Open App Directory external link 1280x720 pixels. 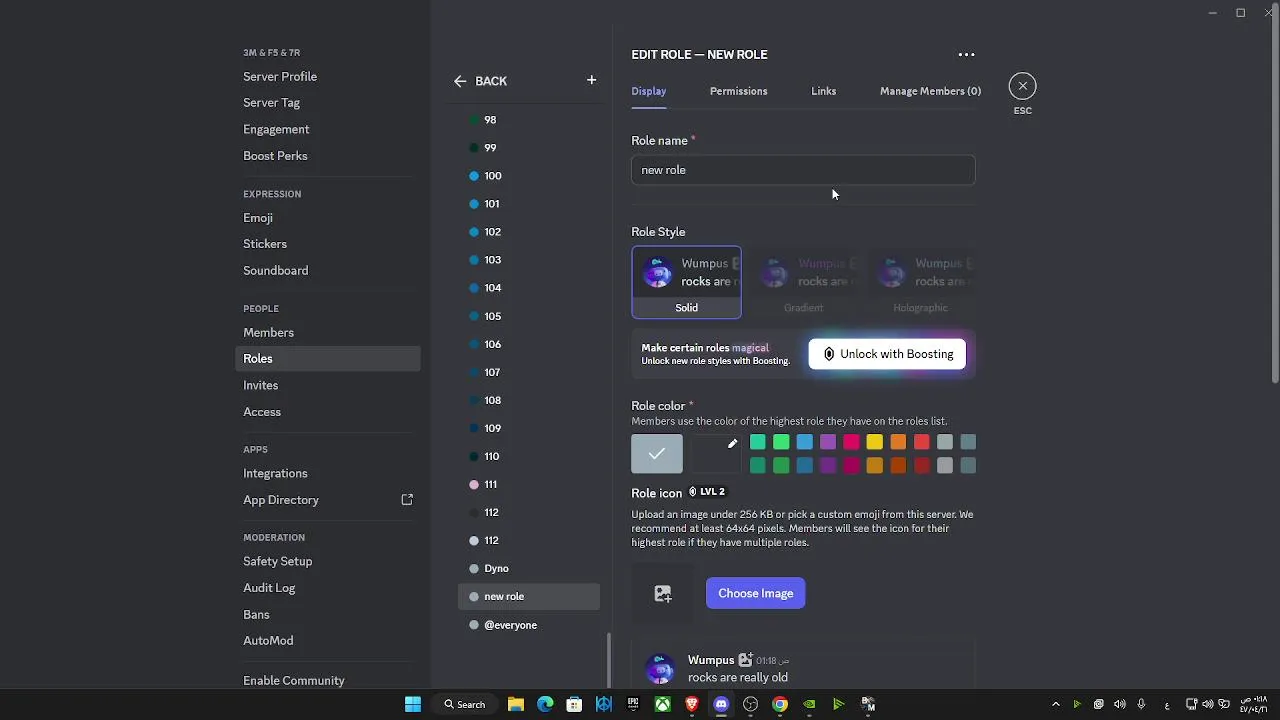328,500
